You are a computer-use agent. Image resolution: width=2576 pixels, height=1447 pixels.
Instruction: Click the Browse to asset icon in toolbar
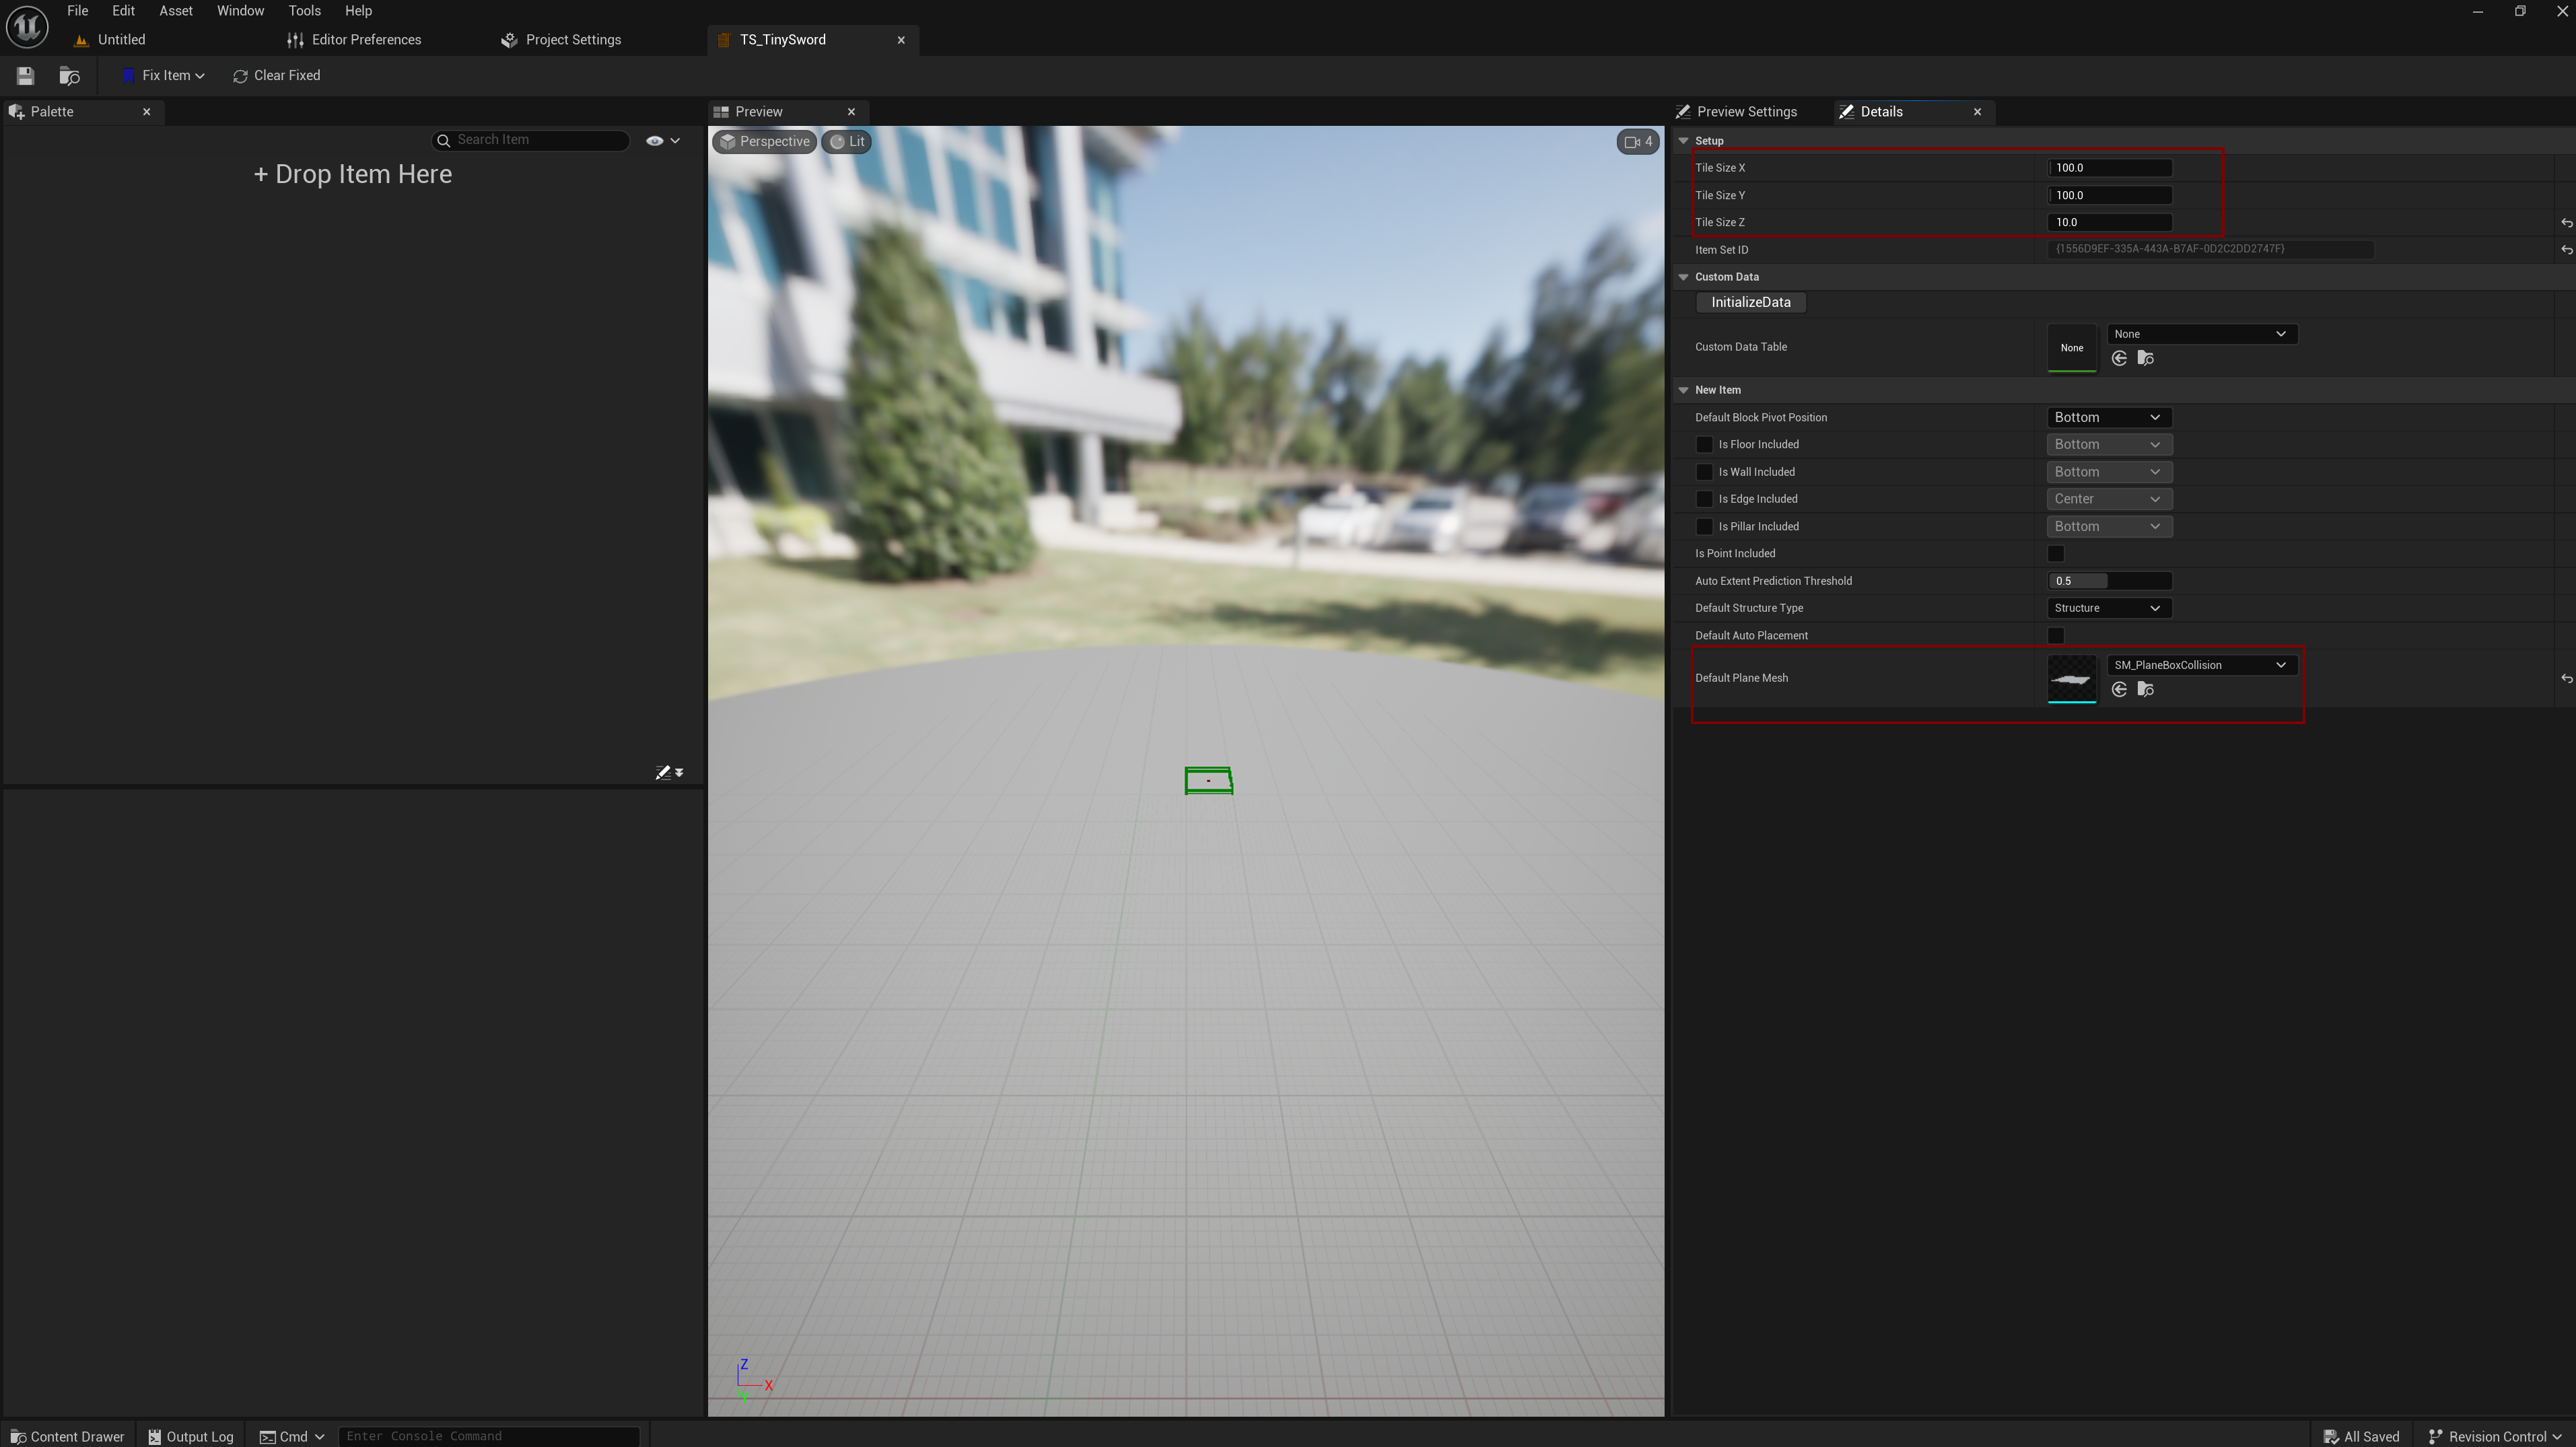[69, 76]
